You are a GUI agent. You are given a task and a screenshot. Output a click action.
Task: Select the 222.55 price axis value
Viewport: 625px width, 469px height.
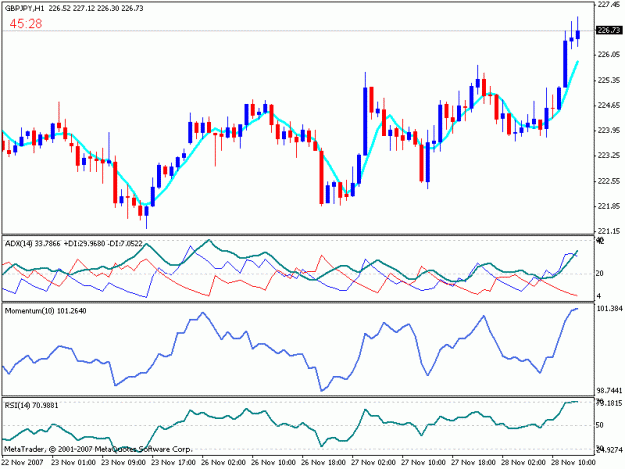point(609,181)
